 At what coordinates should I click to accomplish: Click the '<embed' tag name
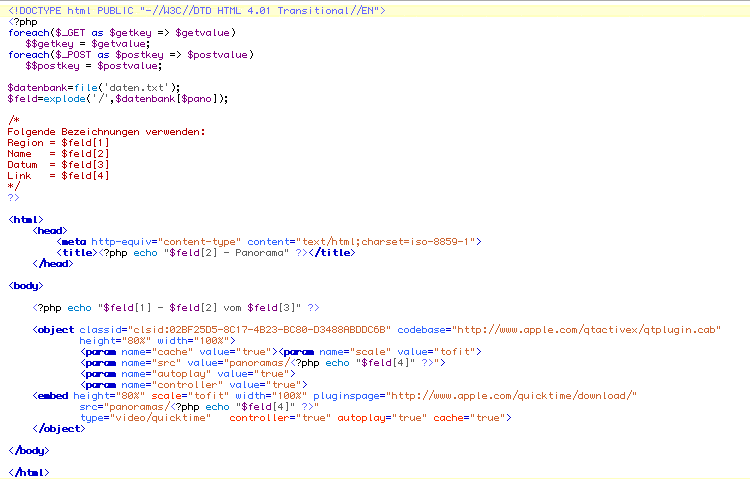point(50,395)
